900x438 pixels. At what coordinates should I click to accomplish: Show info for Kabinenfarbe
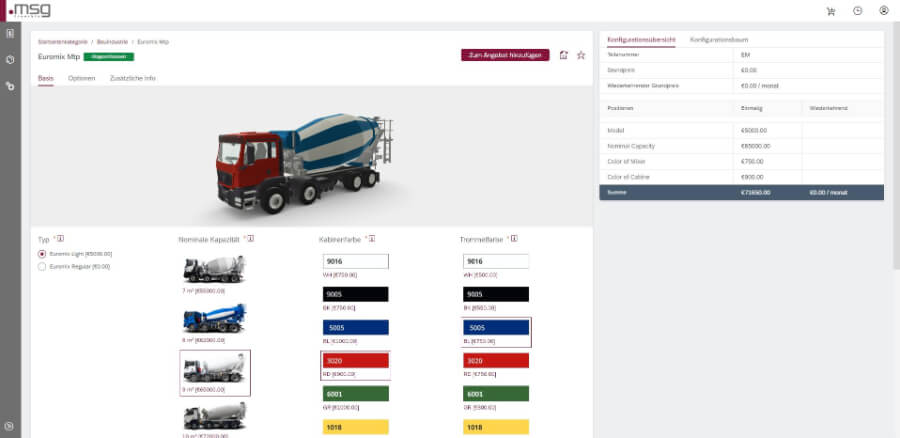tap(372, 238)
